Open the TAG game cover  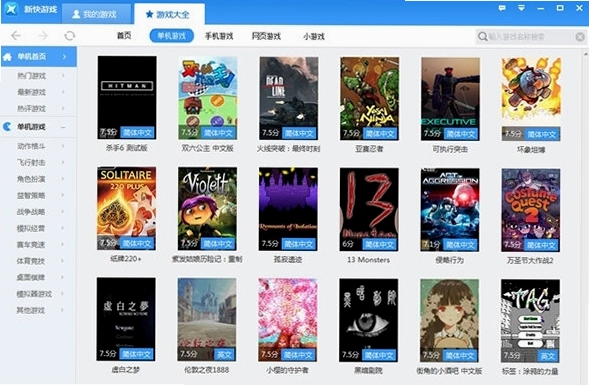point(530,321)
